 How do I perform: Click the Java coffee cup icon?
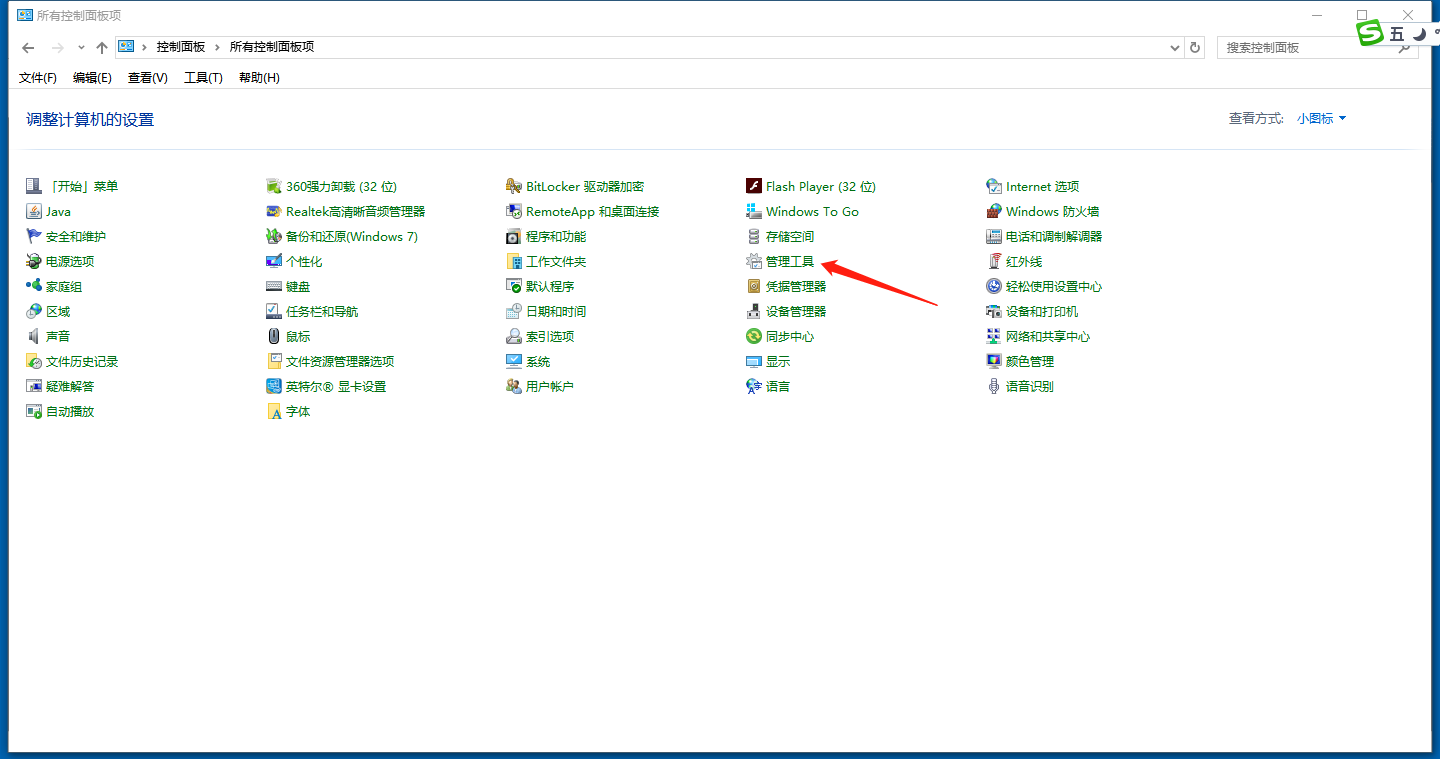34,211
